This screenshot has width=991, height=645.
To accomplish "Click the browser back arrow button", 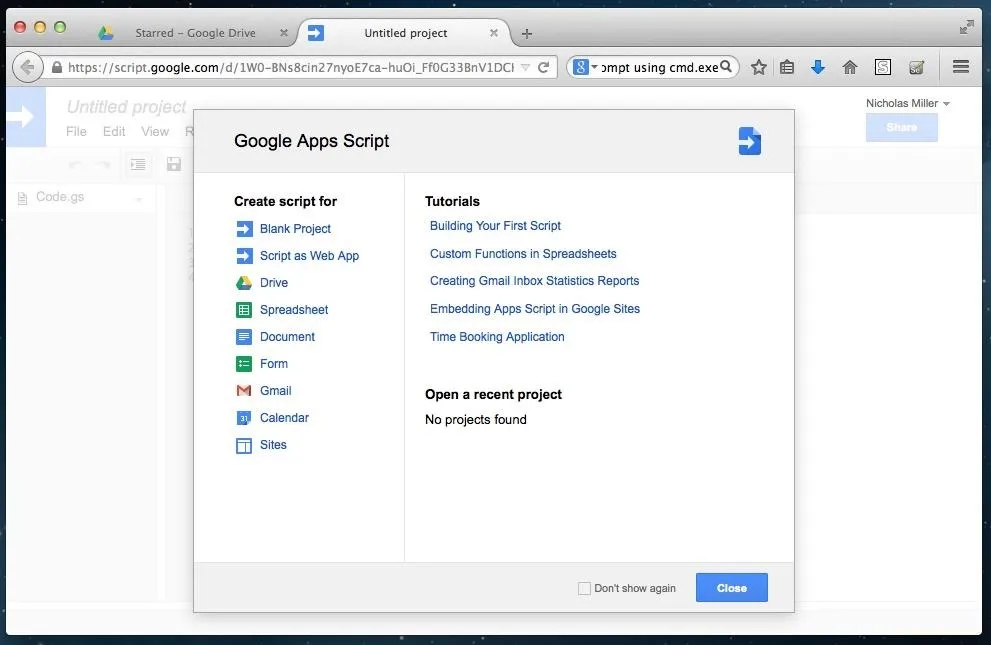I will click(27, 67).
